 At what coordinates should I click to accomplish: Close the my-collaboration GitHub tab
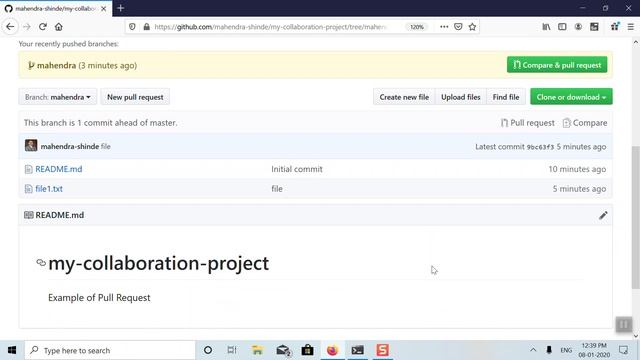103,8
